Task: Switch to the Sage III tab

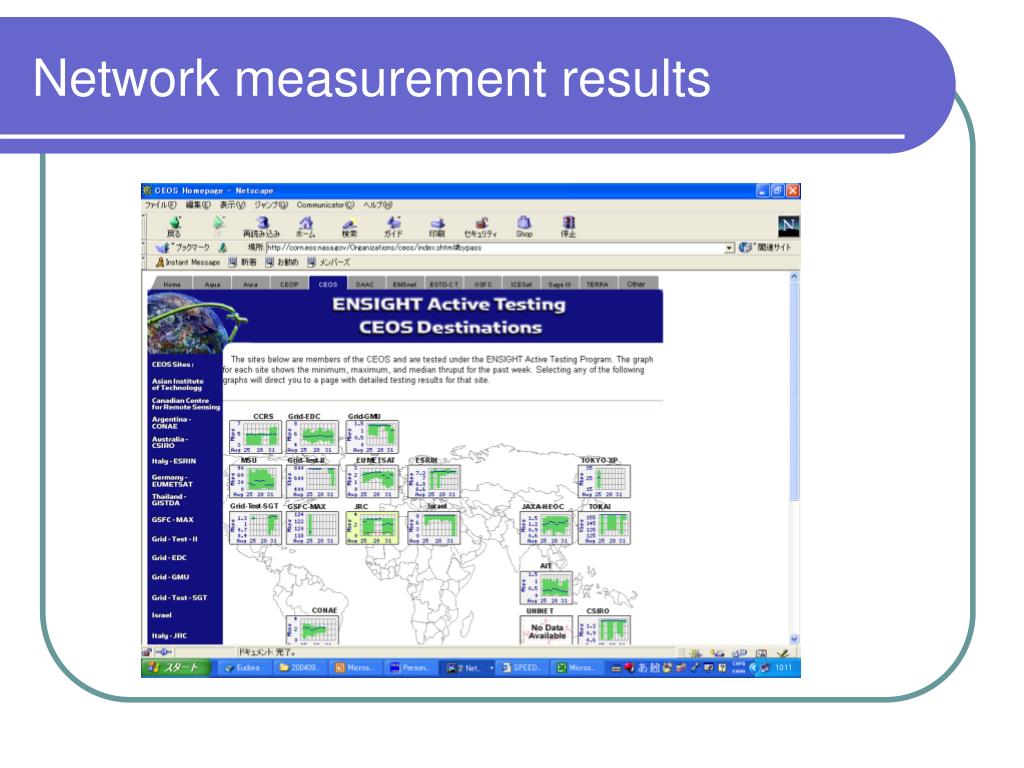Action: click(x=560, y=284)
